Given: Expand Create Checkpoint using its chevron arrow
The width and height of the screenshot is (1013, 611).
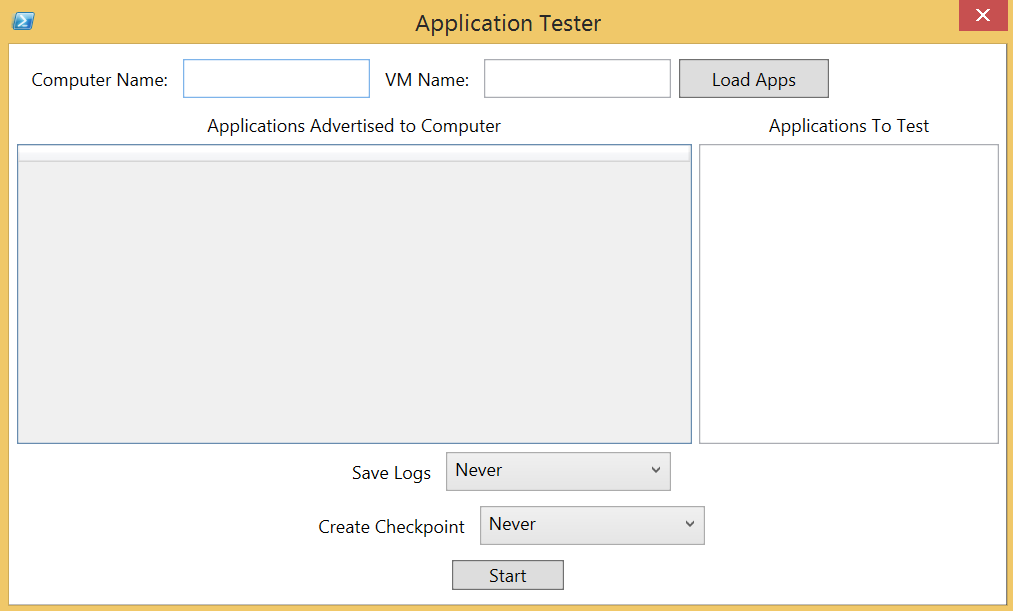Looking at the screenshot, I should click(x=690, y=524).
